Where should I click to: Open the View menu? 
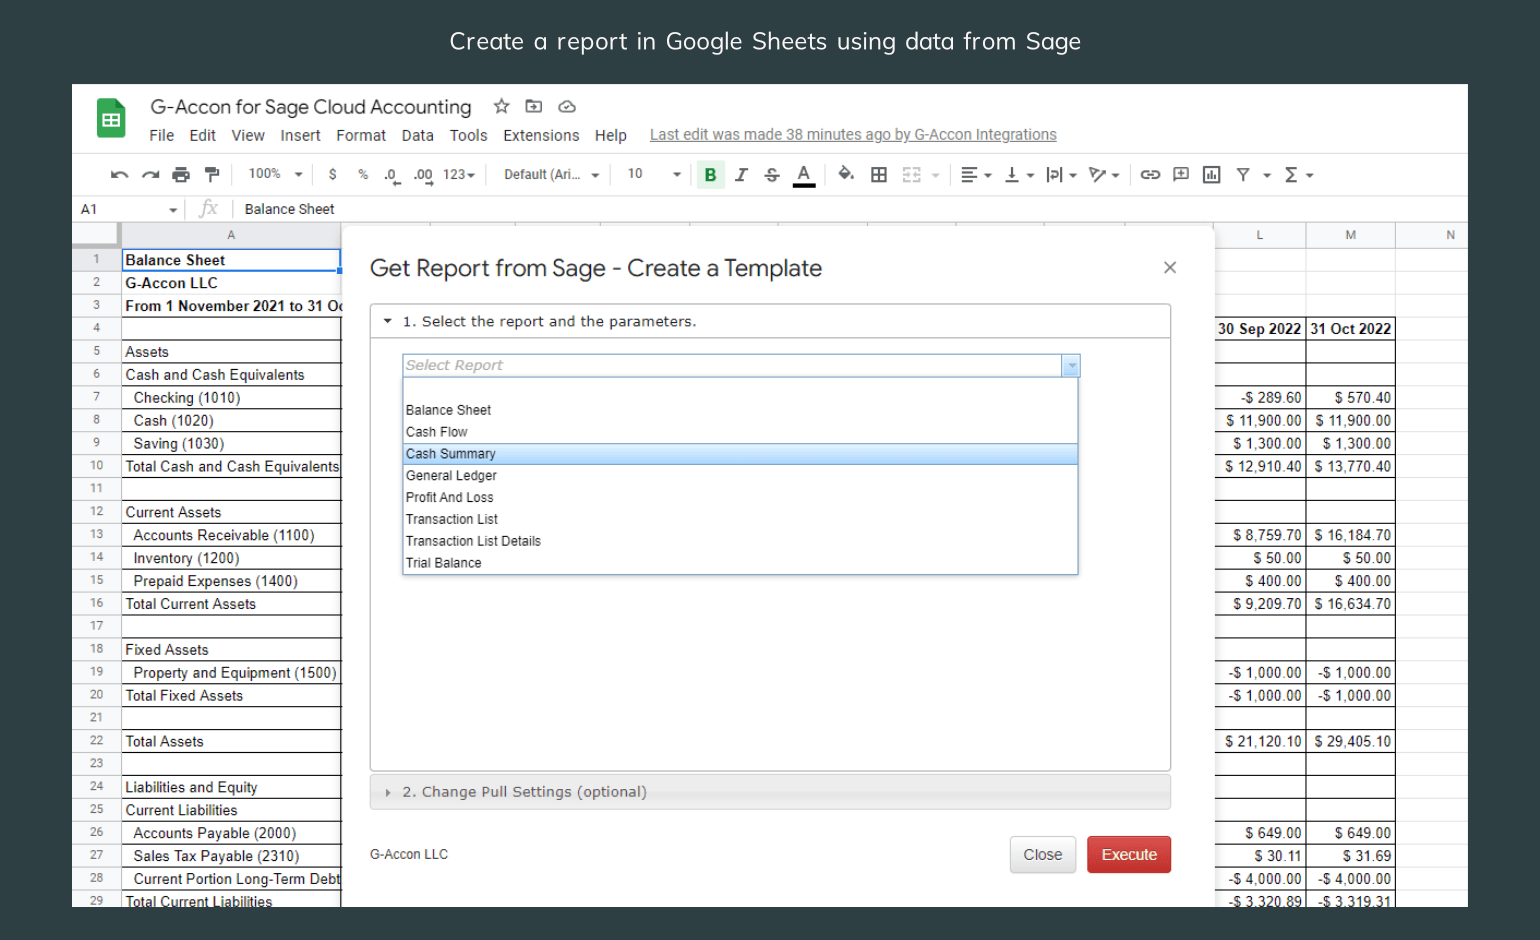click(248, 136)
